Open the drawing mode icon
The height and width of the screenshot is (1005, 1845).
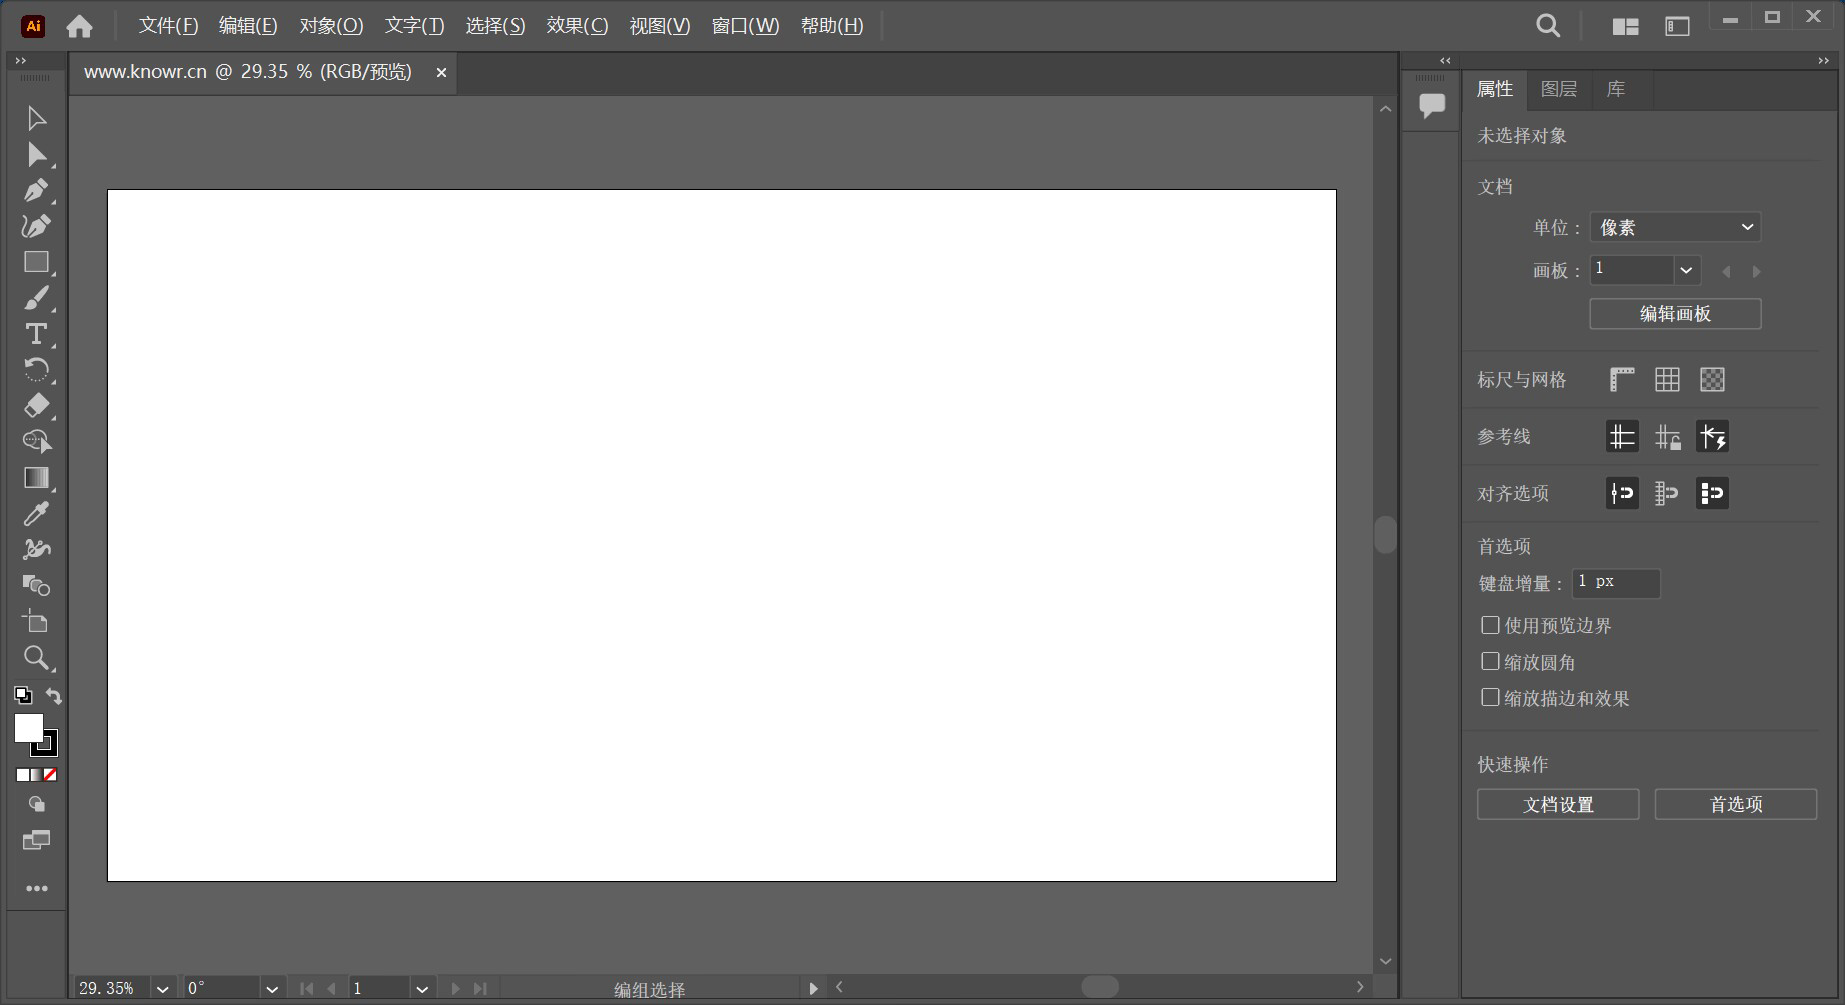36,804
